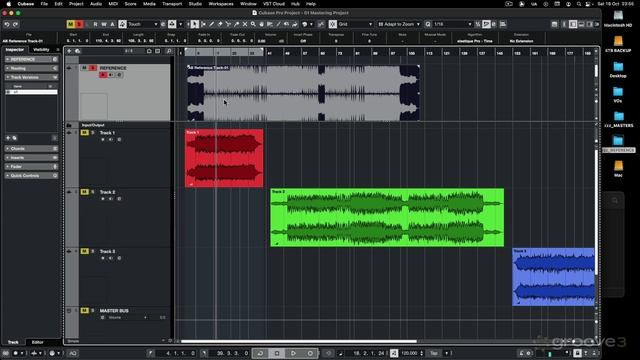Select the Zoom magnifier tool
The width and height of the screenshot is (640, 360).
click(x=253, y=24)
